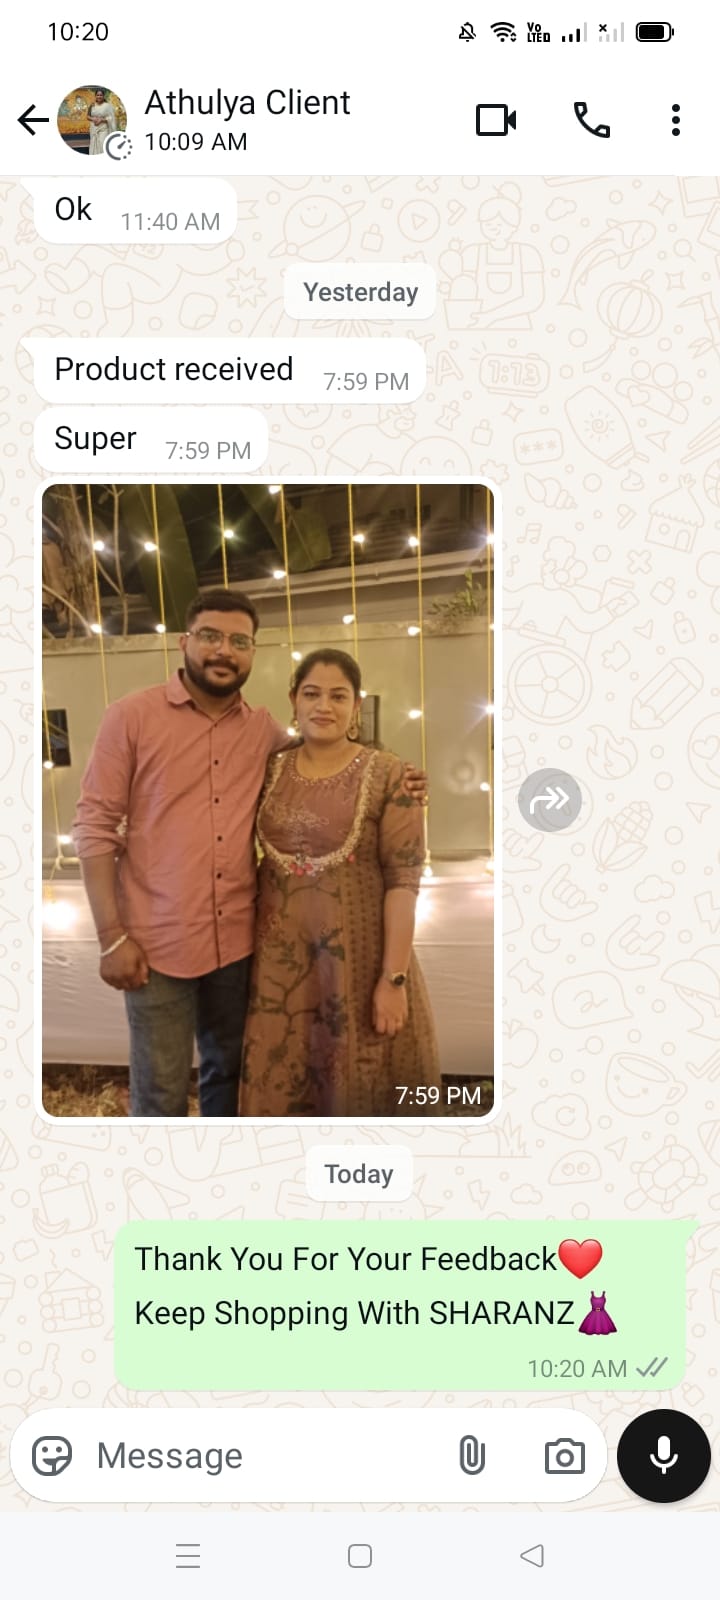This screenshot has width=720, height=1600.
Task: Start a voice call using phone icon
Action: (x=591, y=120)
